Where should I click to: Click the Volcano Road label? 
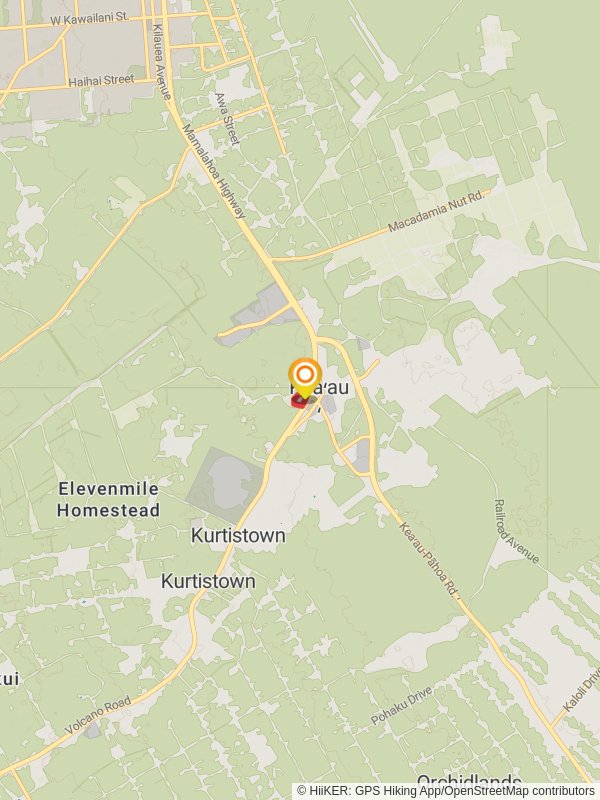pyautogui.click(x=97, y=715)
